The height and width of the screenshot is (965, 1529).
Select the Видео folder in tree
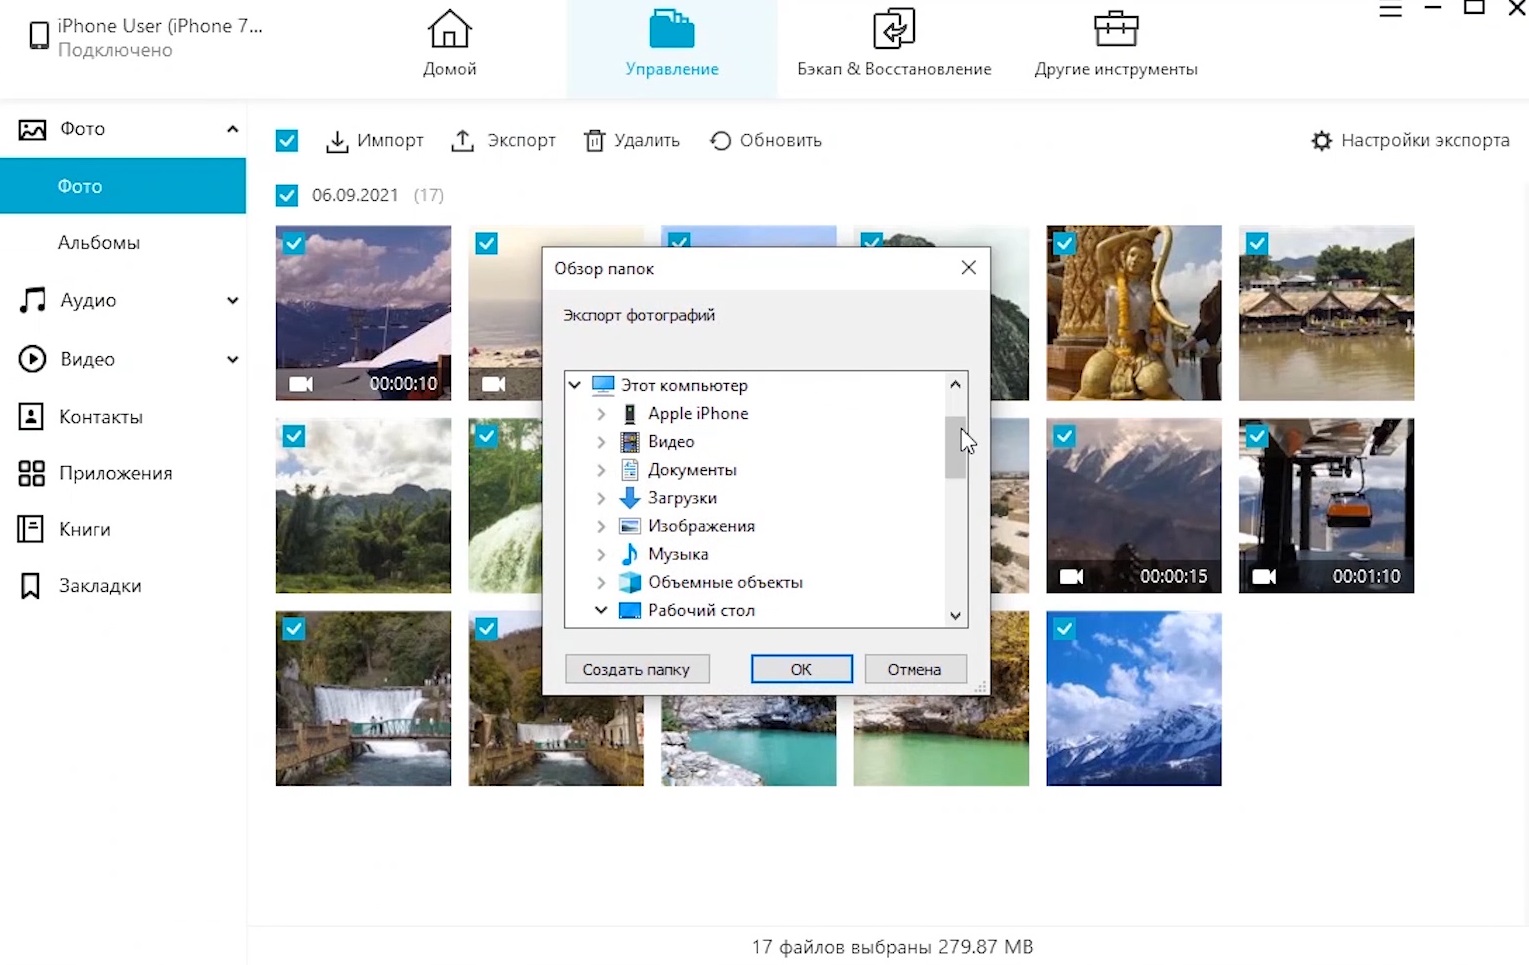point(671,442)
